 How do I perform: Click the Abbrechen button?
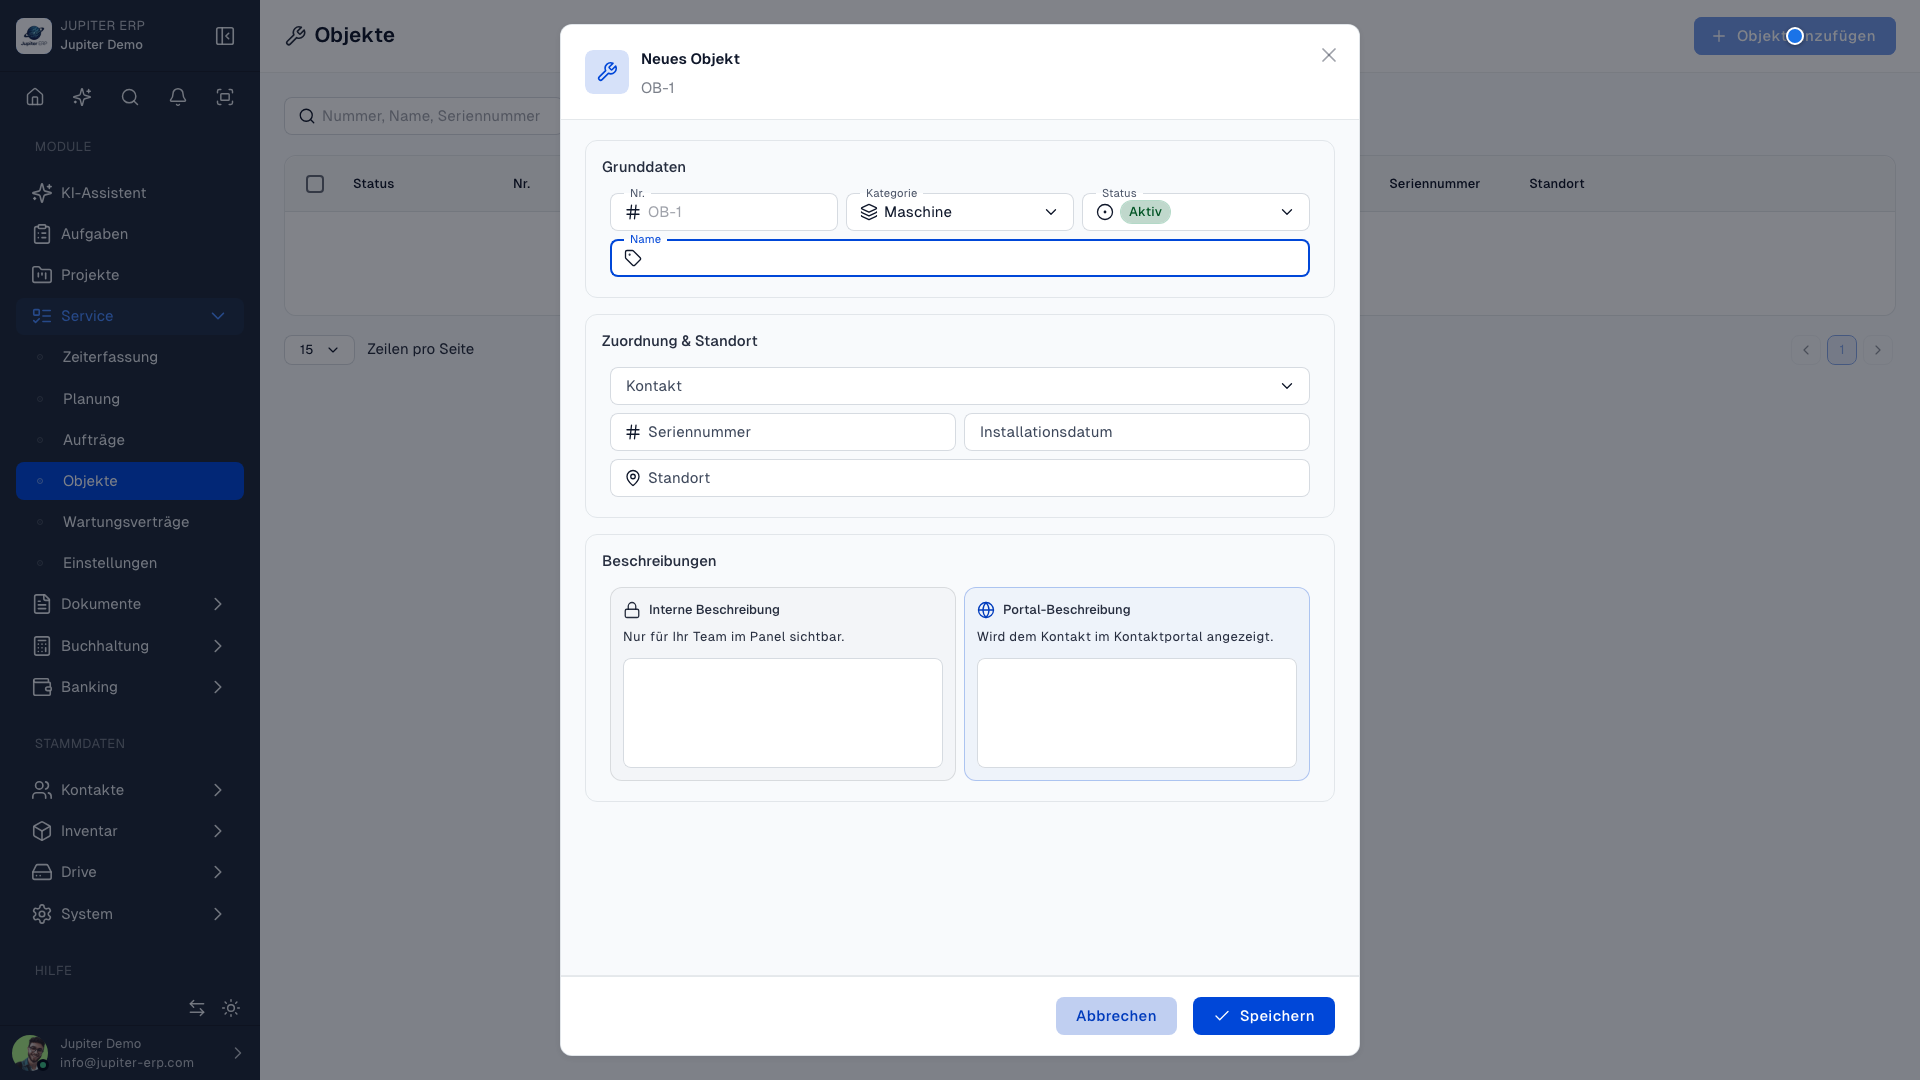pos(1116,1016)
